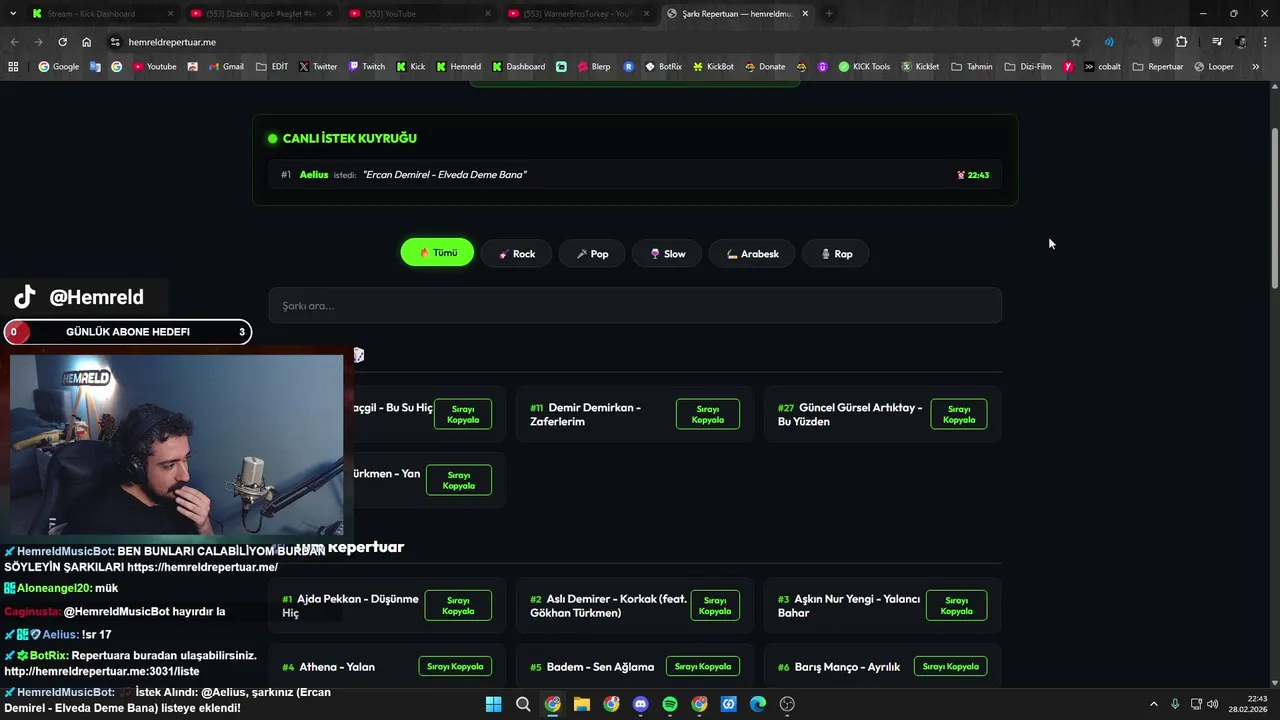Open the Dashboard bookmark
1280x720 pixels.
518,67
